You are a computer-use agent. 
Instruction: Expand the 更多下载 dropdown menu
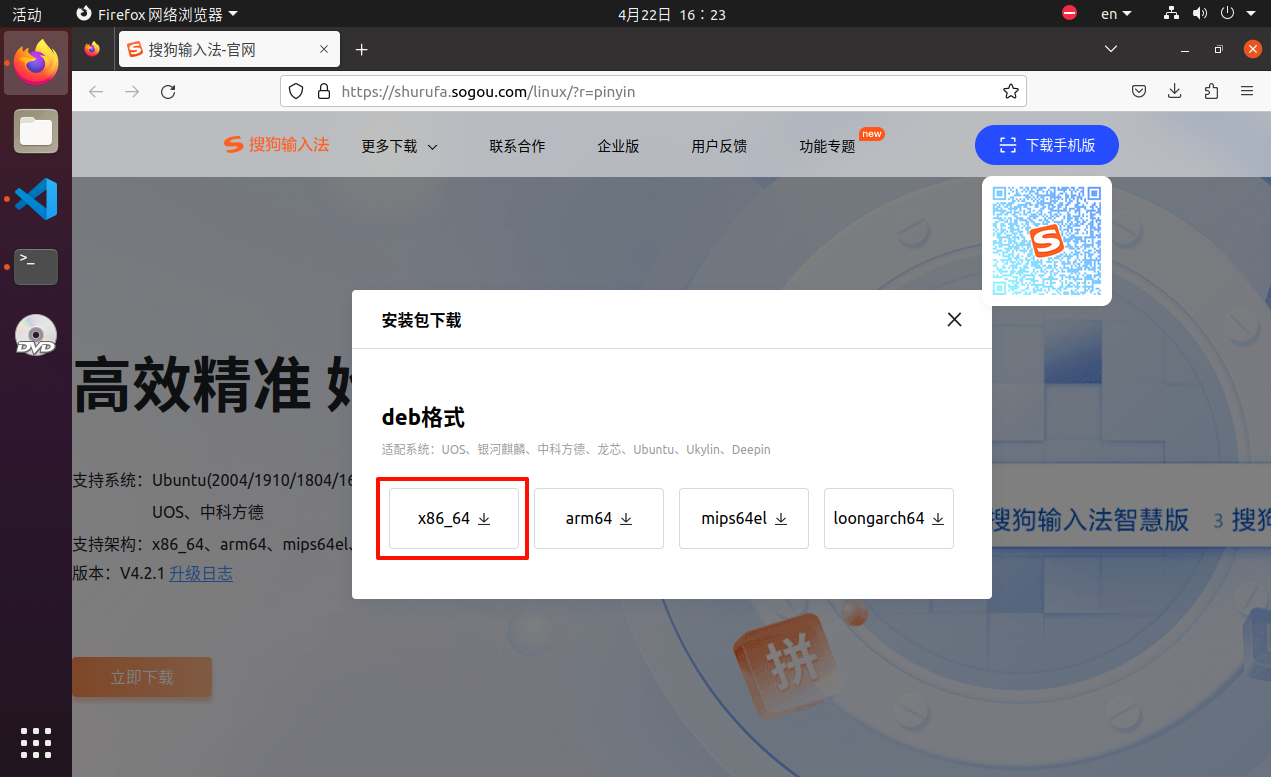click(x=400, y=146)
